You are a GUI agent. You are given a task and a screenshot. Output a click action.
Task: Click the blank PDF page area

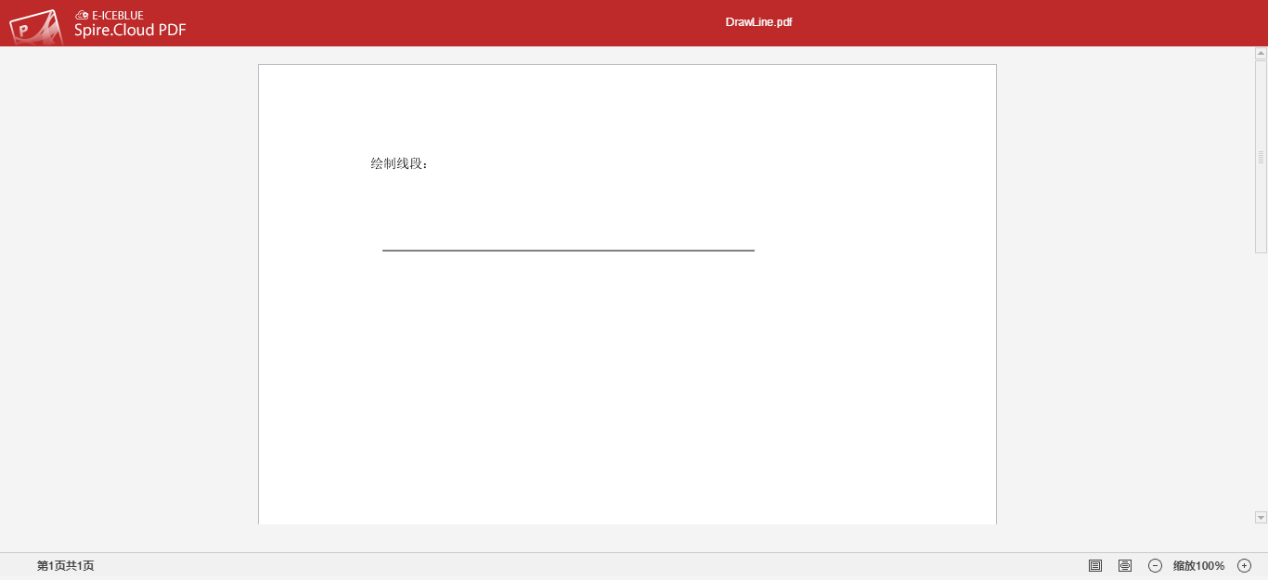627,400
